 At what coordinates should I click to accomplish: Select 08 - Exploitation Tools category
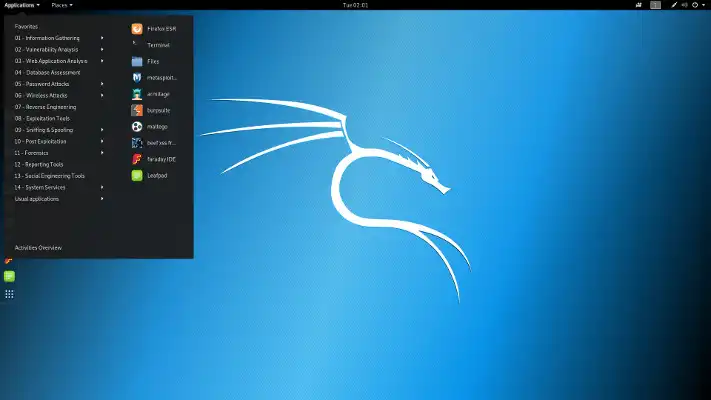tap(42, 118)
